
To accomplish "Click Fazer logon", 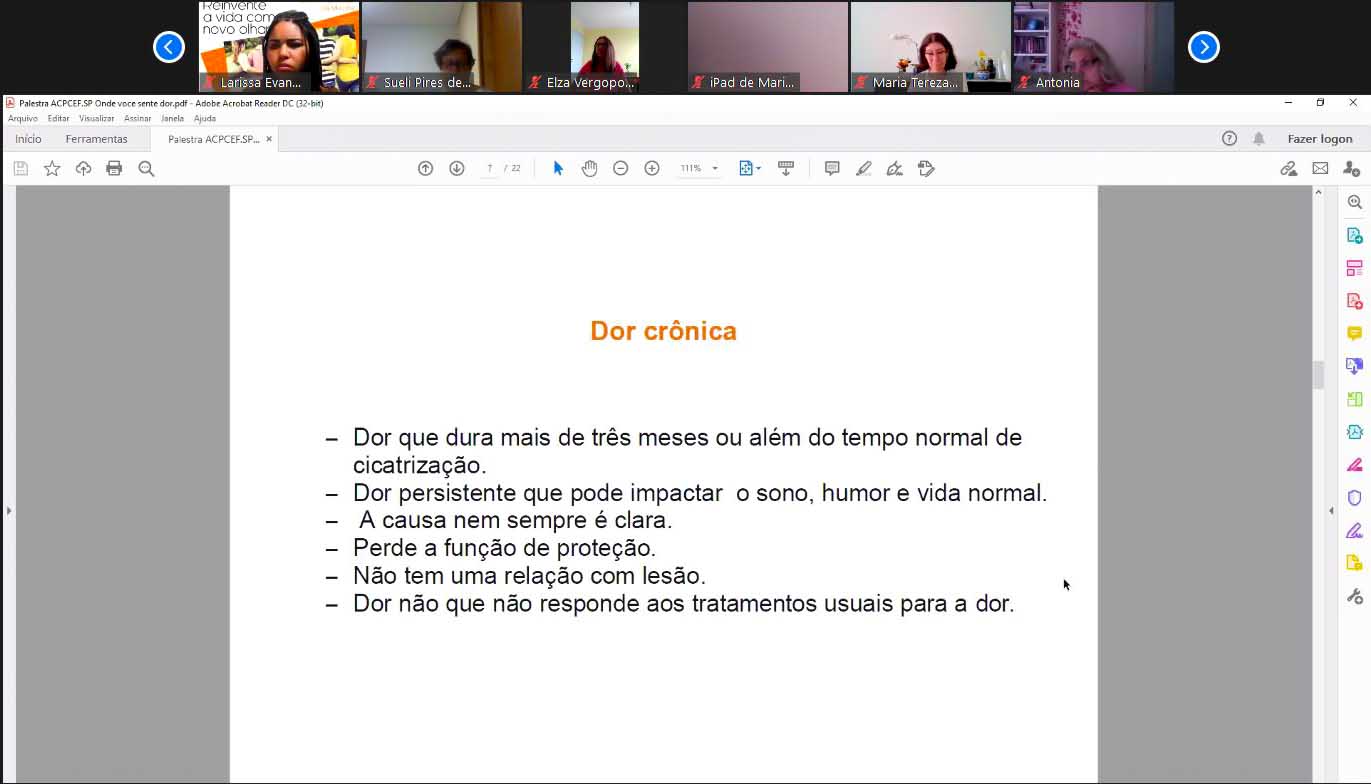I will pyautogui.click(x=1319, y=139).
